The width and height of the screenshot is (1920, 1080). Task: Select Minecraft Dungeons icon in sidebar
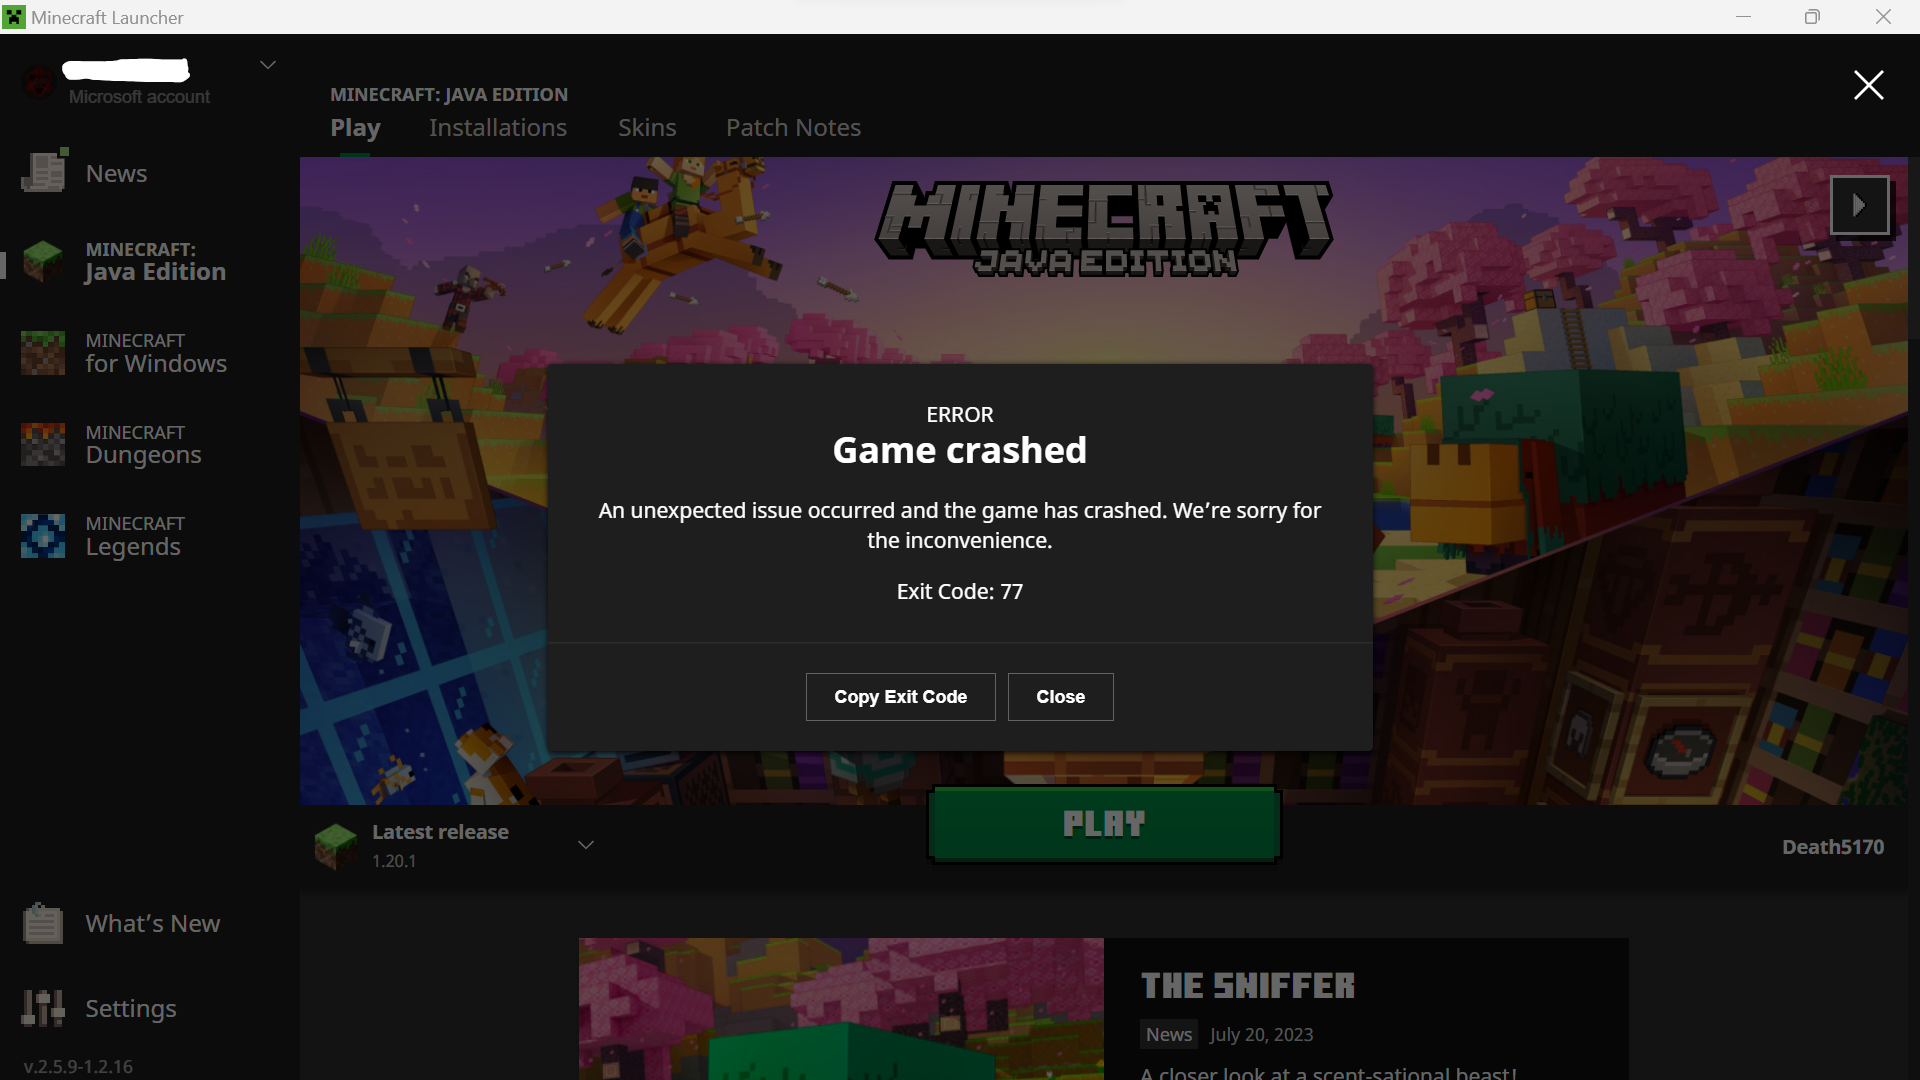coord(43,444)
